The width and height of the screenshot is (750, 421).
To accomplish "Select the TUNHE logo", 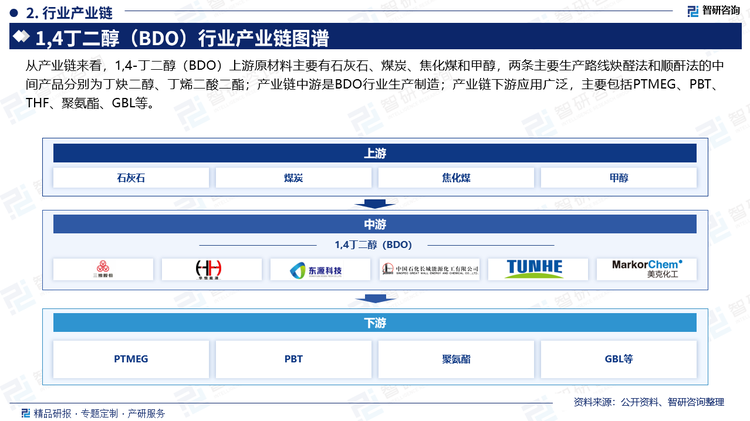I will (x=534, y=269).
